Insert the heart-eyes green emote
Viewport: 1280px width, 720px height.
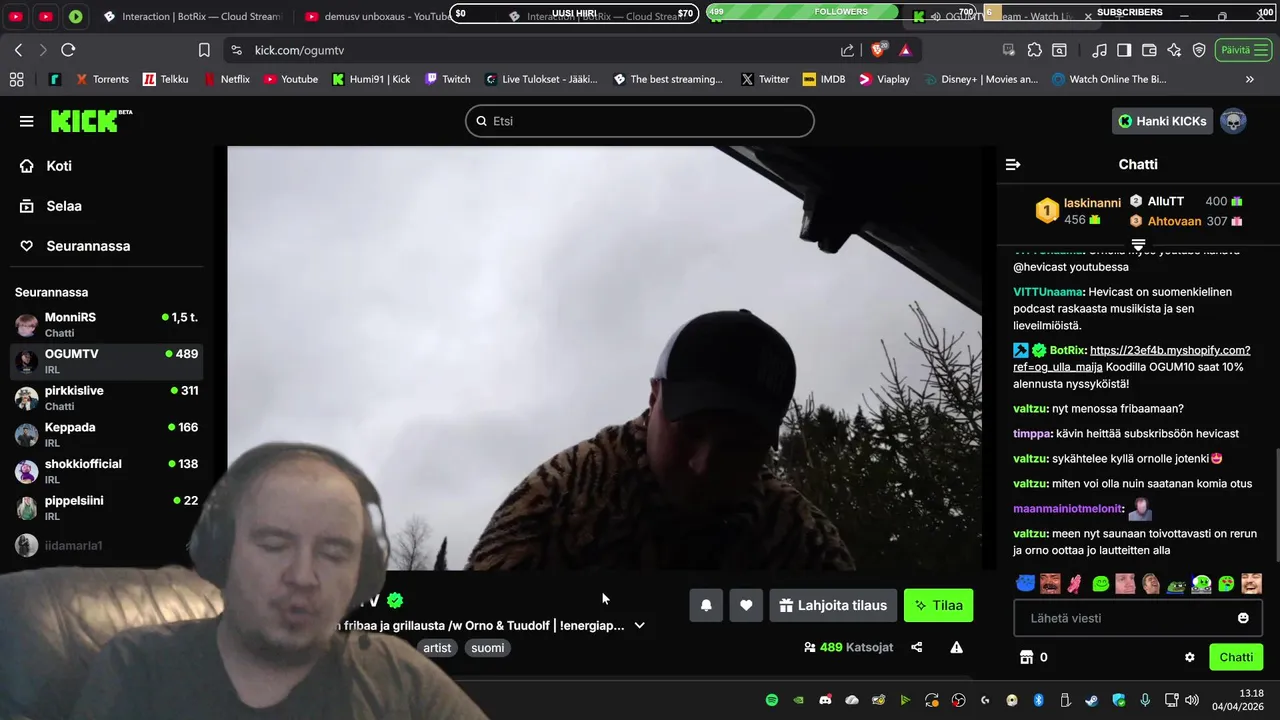[1226, 583]
